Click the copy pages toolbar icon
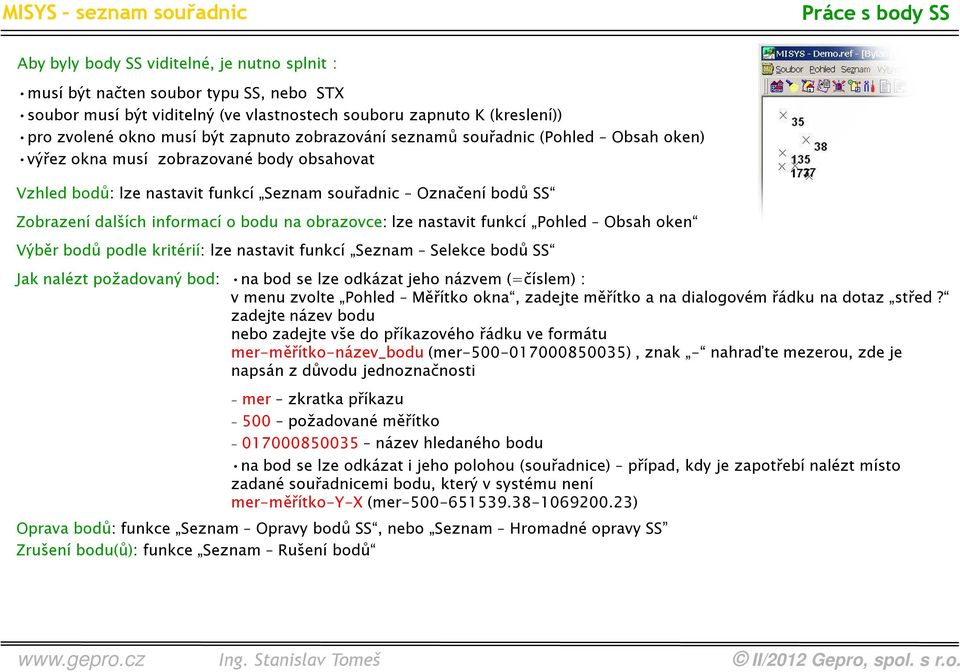960x672 pixels. [x=823, y=86]
